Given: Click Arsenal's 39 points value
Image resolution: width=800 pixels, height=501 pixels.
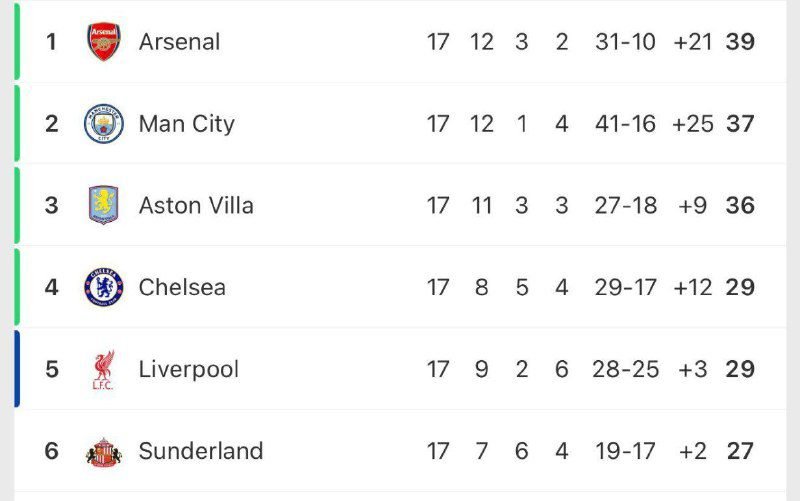Looking at the screenshot, I should [740, 42].
